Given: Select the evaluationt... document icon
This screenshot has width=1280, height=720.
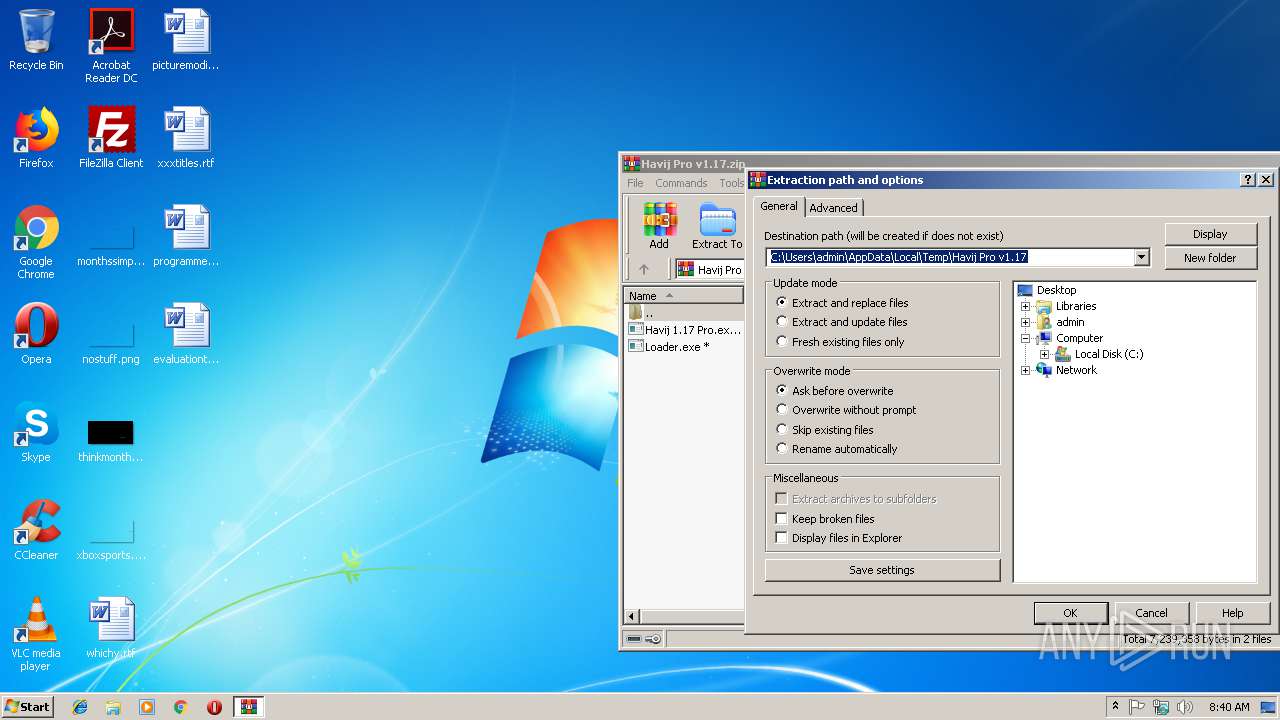Looking at the screenshot, I should (186, 334).
